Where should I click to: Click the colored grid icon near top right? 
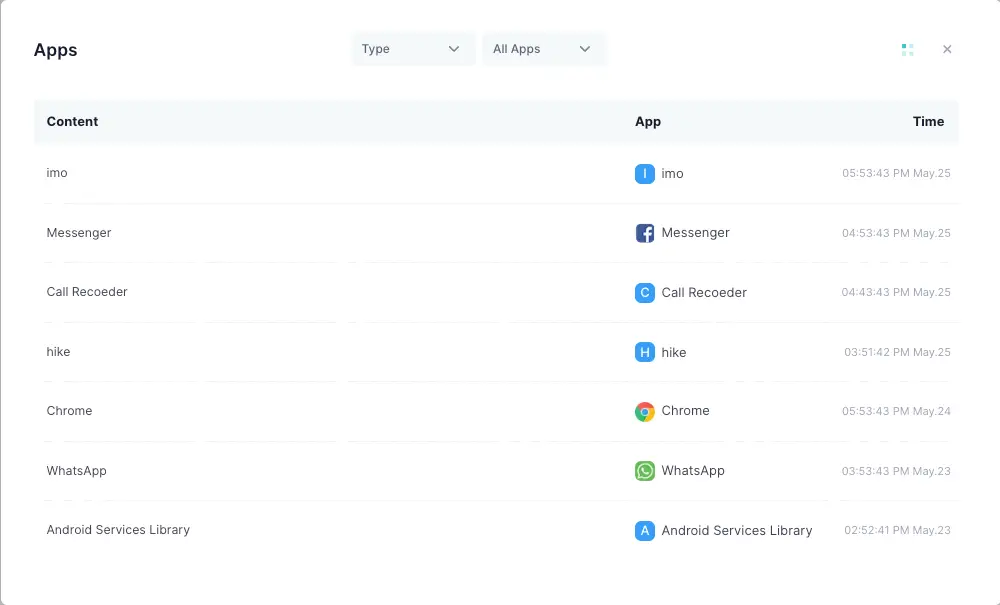point(907,48)
